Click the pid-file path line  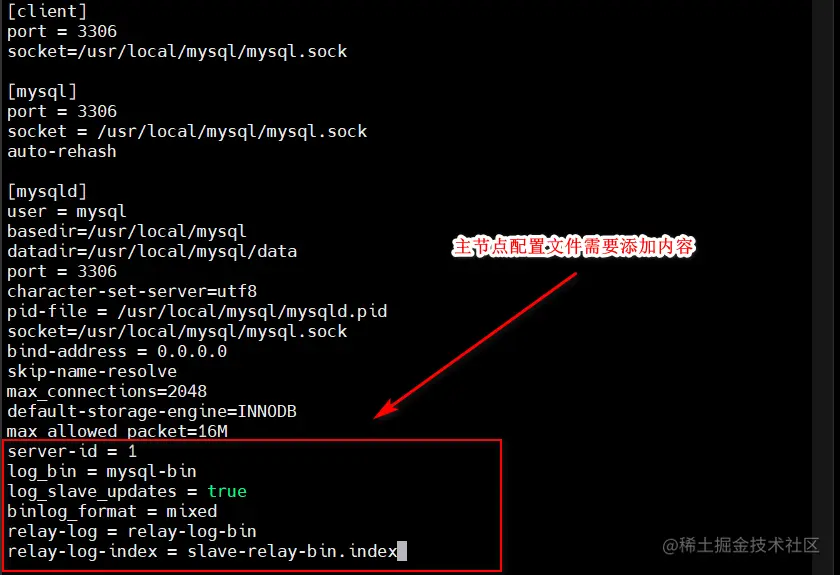coord(197,311)
